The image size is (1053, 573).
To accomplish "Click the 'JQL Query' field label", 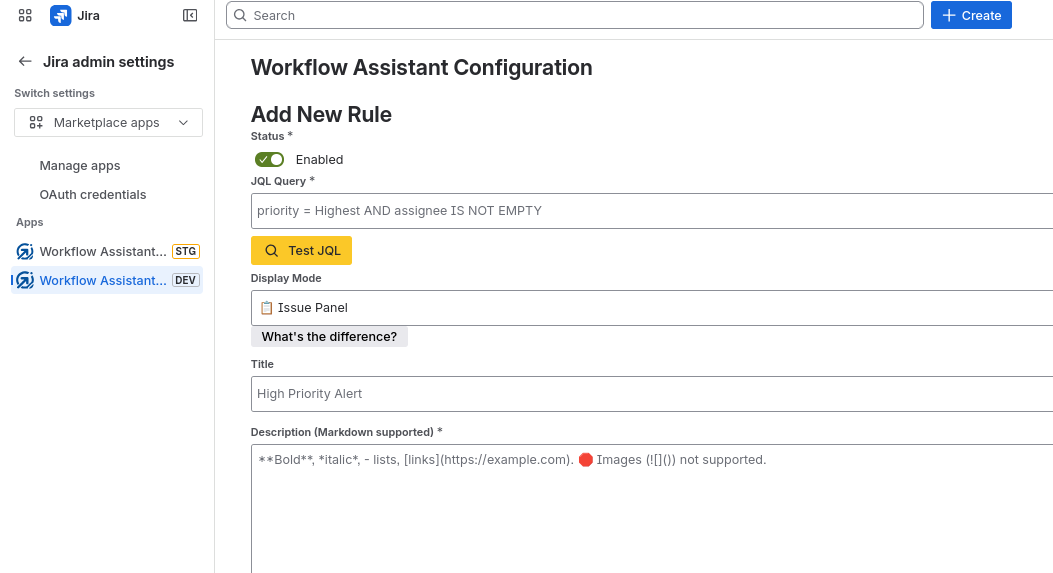I will [x=279, y=181].
